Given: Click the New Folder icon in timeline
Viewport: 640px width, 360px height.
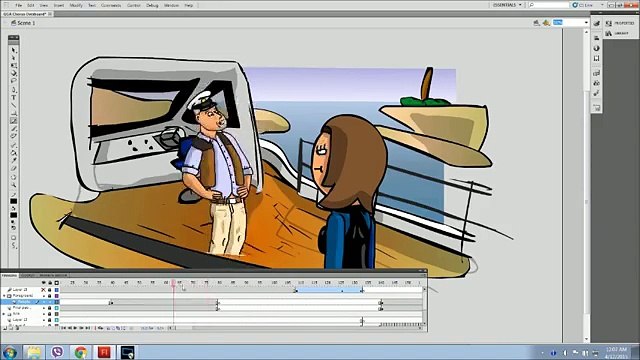Looking at the screenshot, I should point(11,328).
